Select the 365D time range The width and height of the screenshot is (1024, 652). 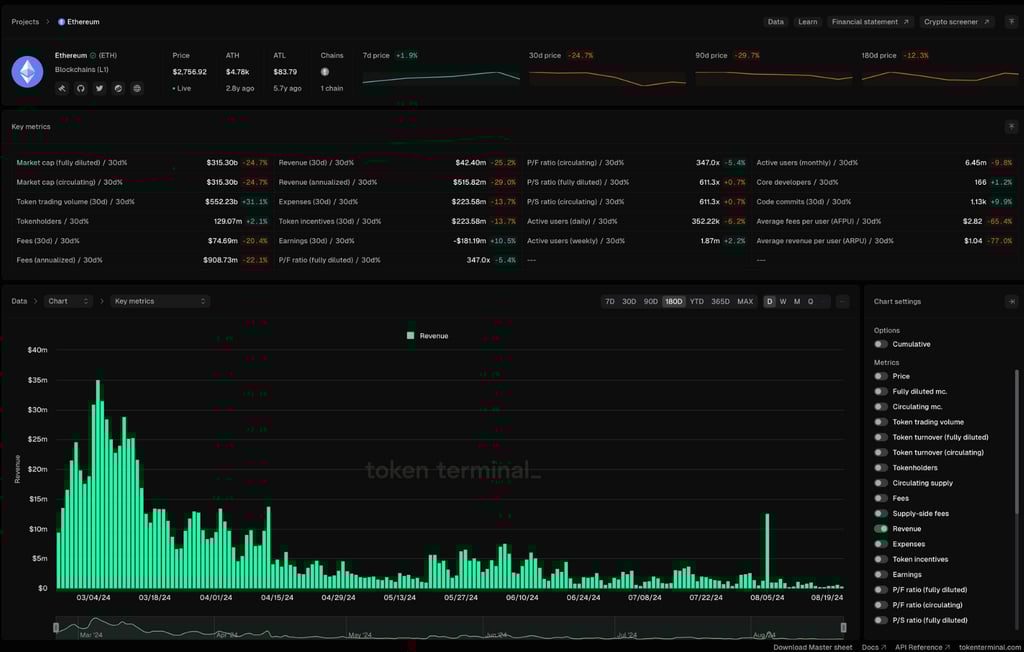coord(720,301)
